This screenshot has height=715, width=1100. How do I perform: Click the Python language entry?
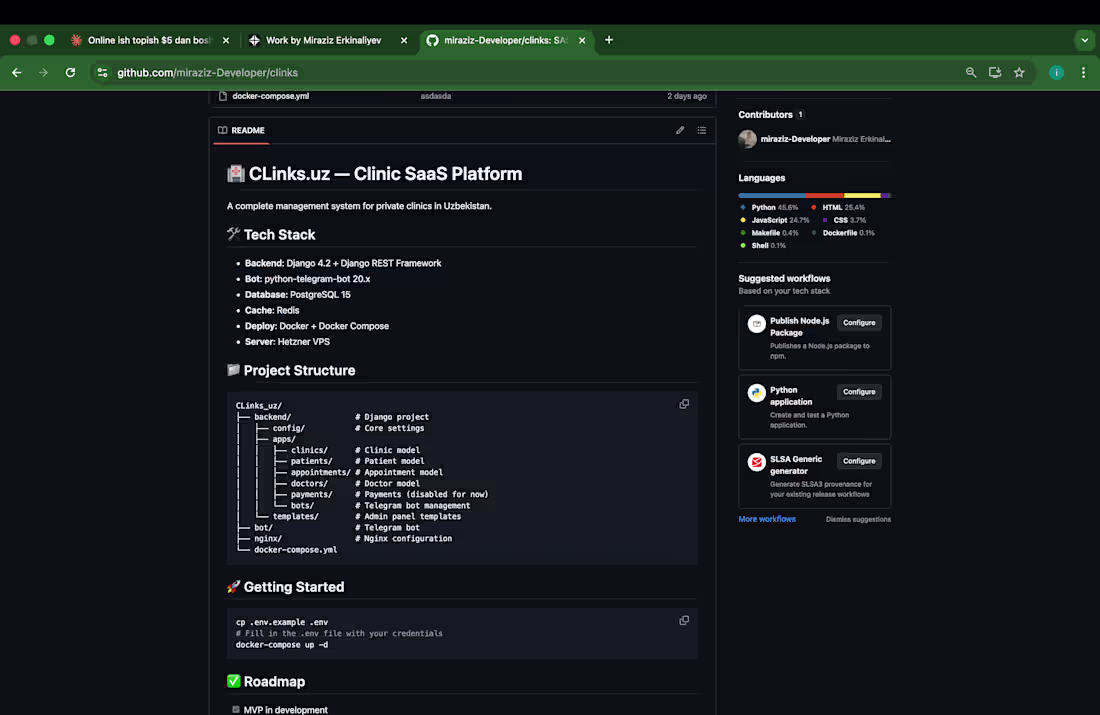(x=769, y=207)
